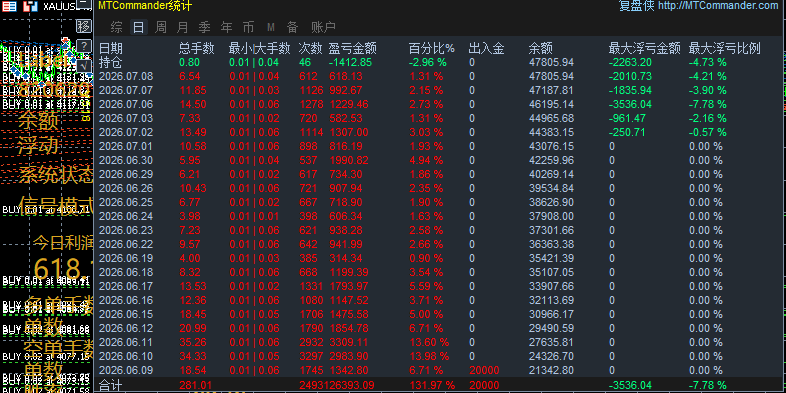
Task: Switch to the 周 weekly tab
Action: point(160,27)
